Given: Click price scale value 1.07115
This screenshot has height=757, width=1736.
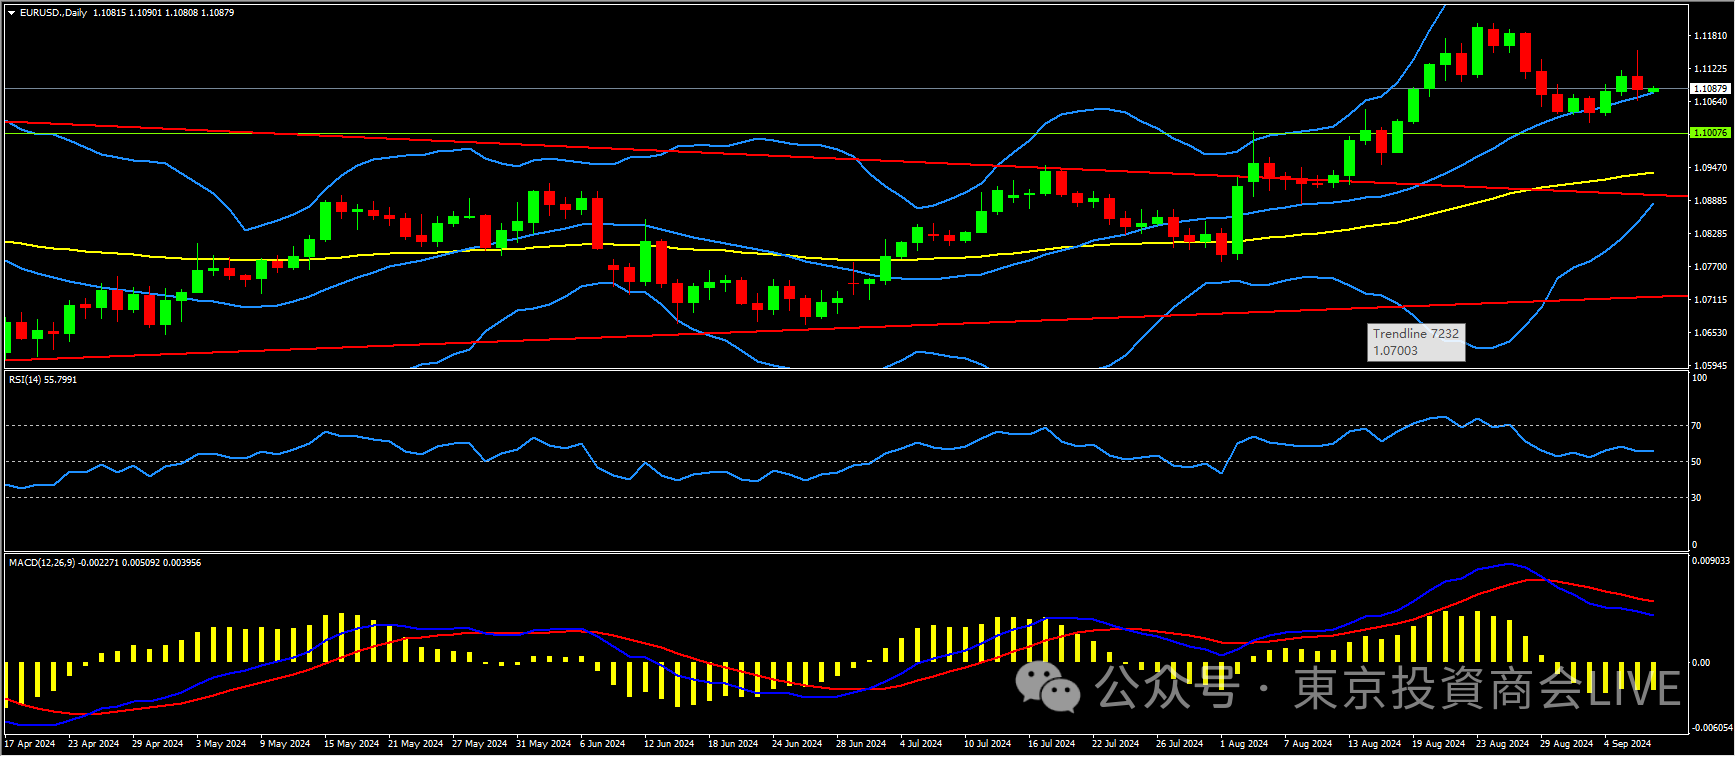Looking at the screenshot, I should [x=1710, y=300].
